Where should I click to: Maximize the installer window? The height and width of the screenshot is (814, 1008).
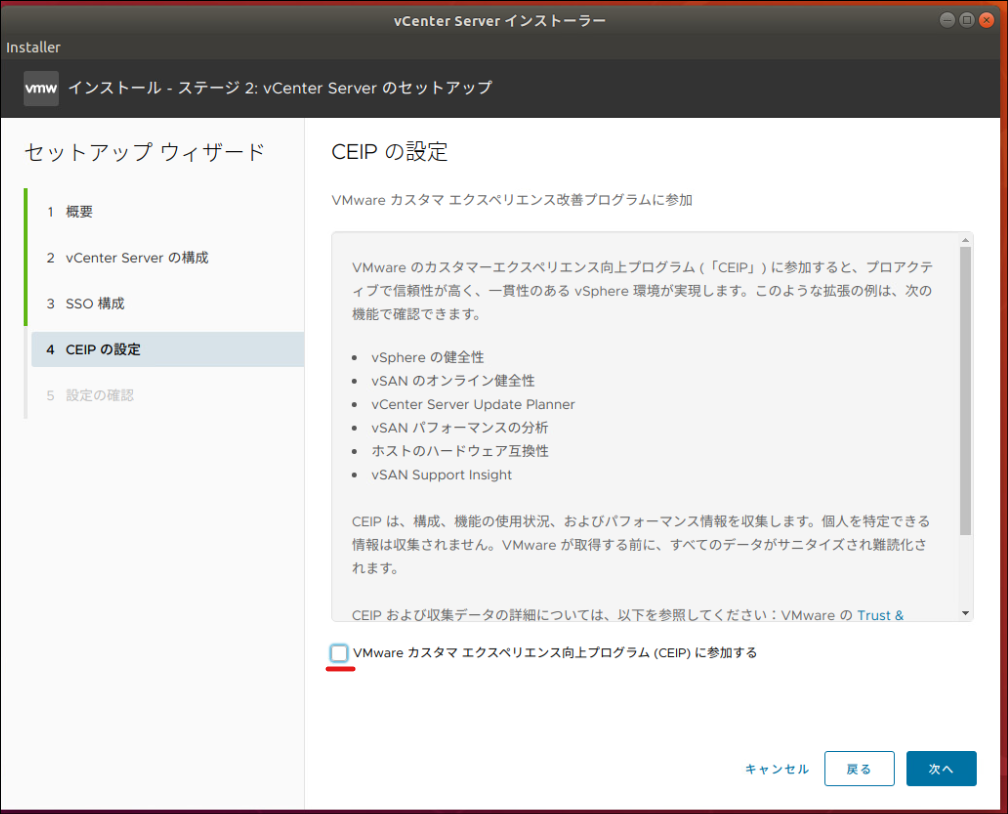click(x=966, y=20)
